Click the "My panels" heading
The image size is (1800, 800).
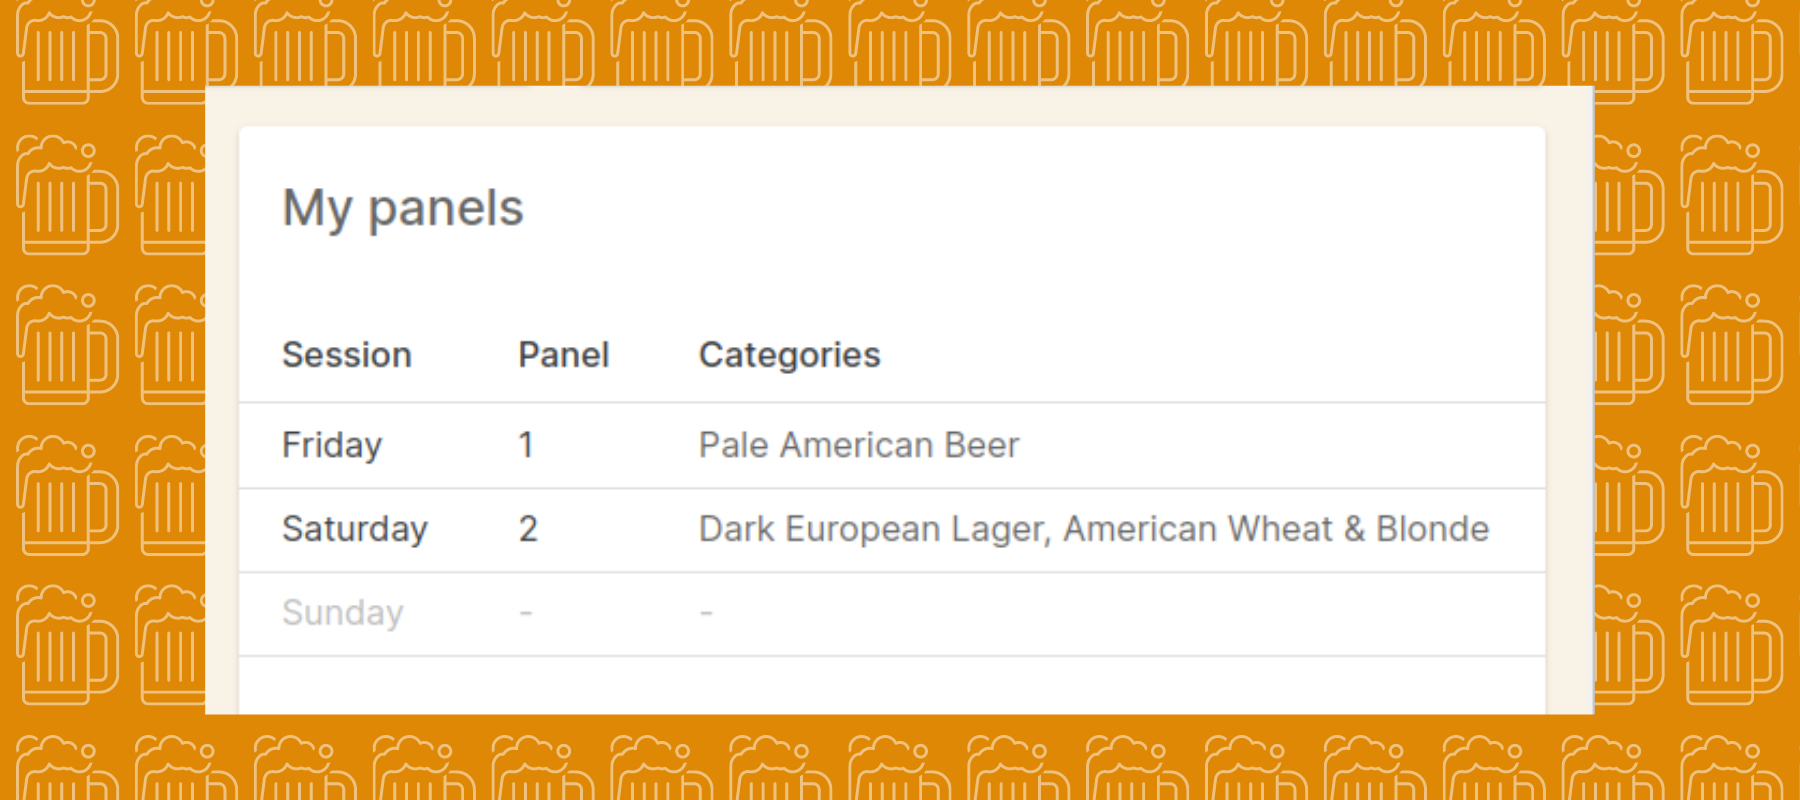[x=403, y=208]
